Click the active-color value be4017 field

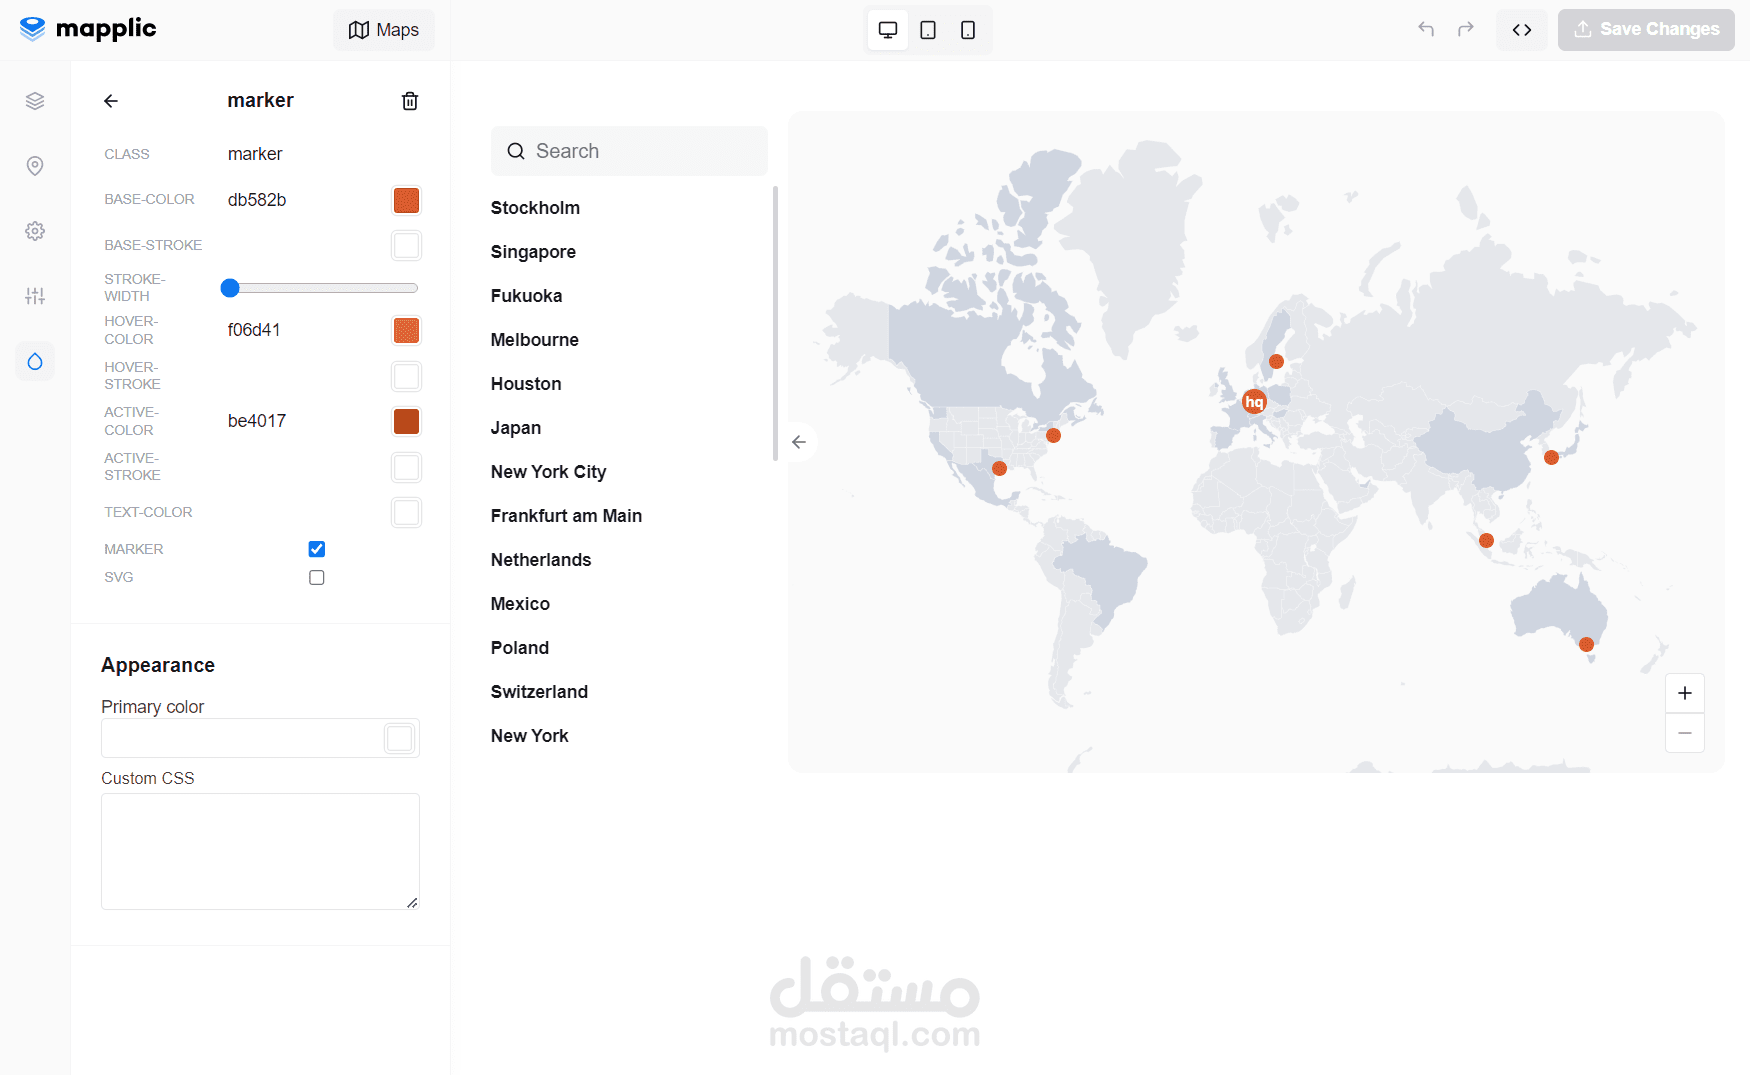pyautogui.click(x=257, y=421)
